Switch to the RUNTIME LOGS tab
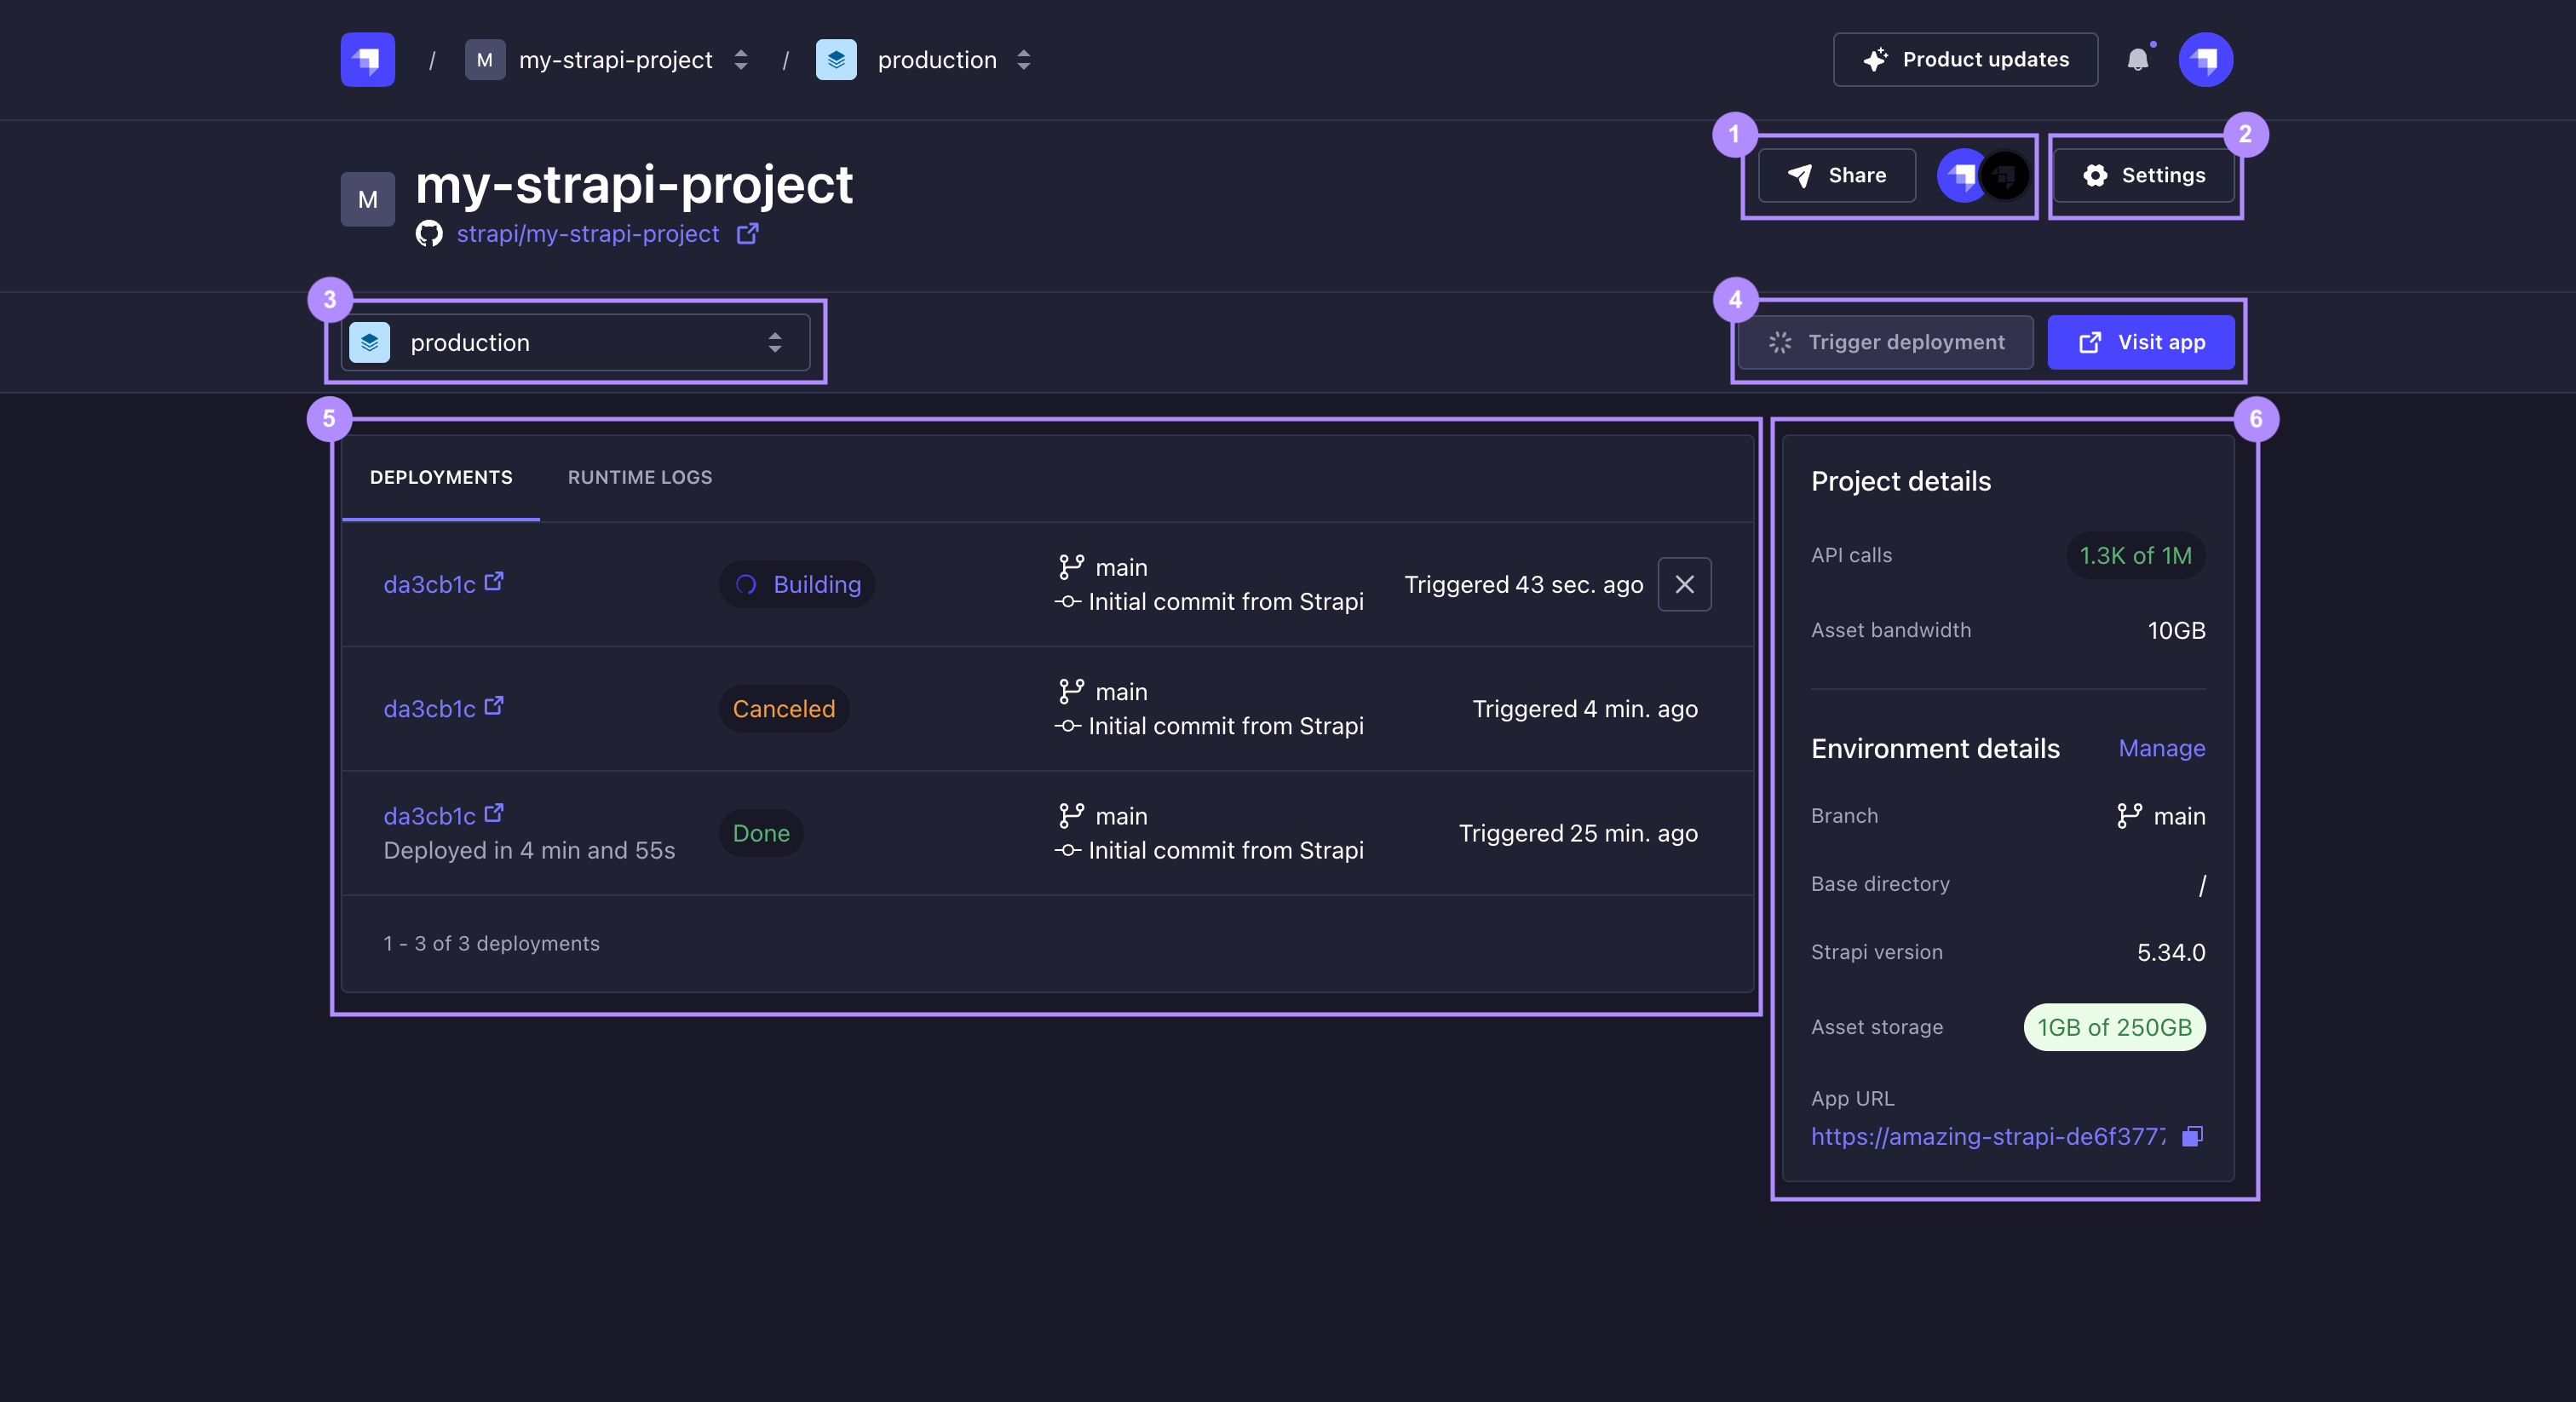This screenshot has width=2576, height=1402. 639,477
